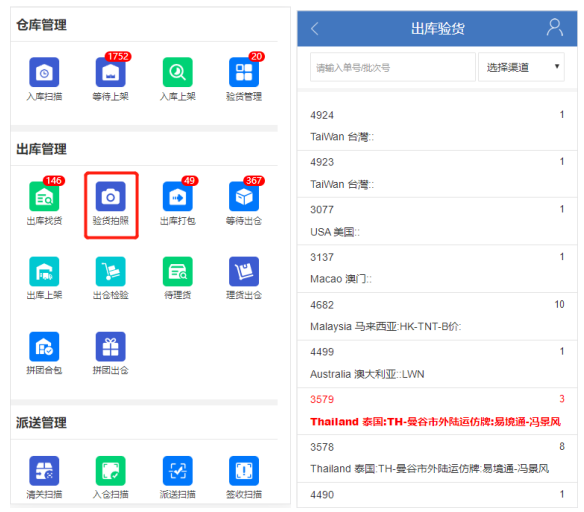Select batch 4682 Malaysia HK-TNT row

click(437, 316)
